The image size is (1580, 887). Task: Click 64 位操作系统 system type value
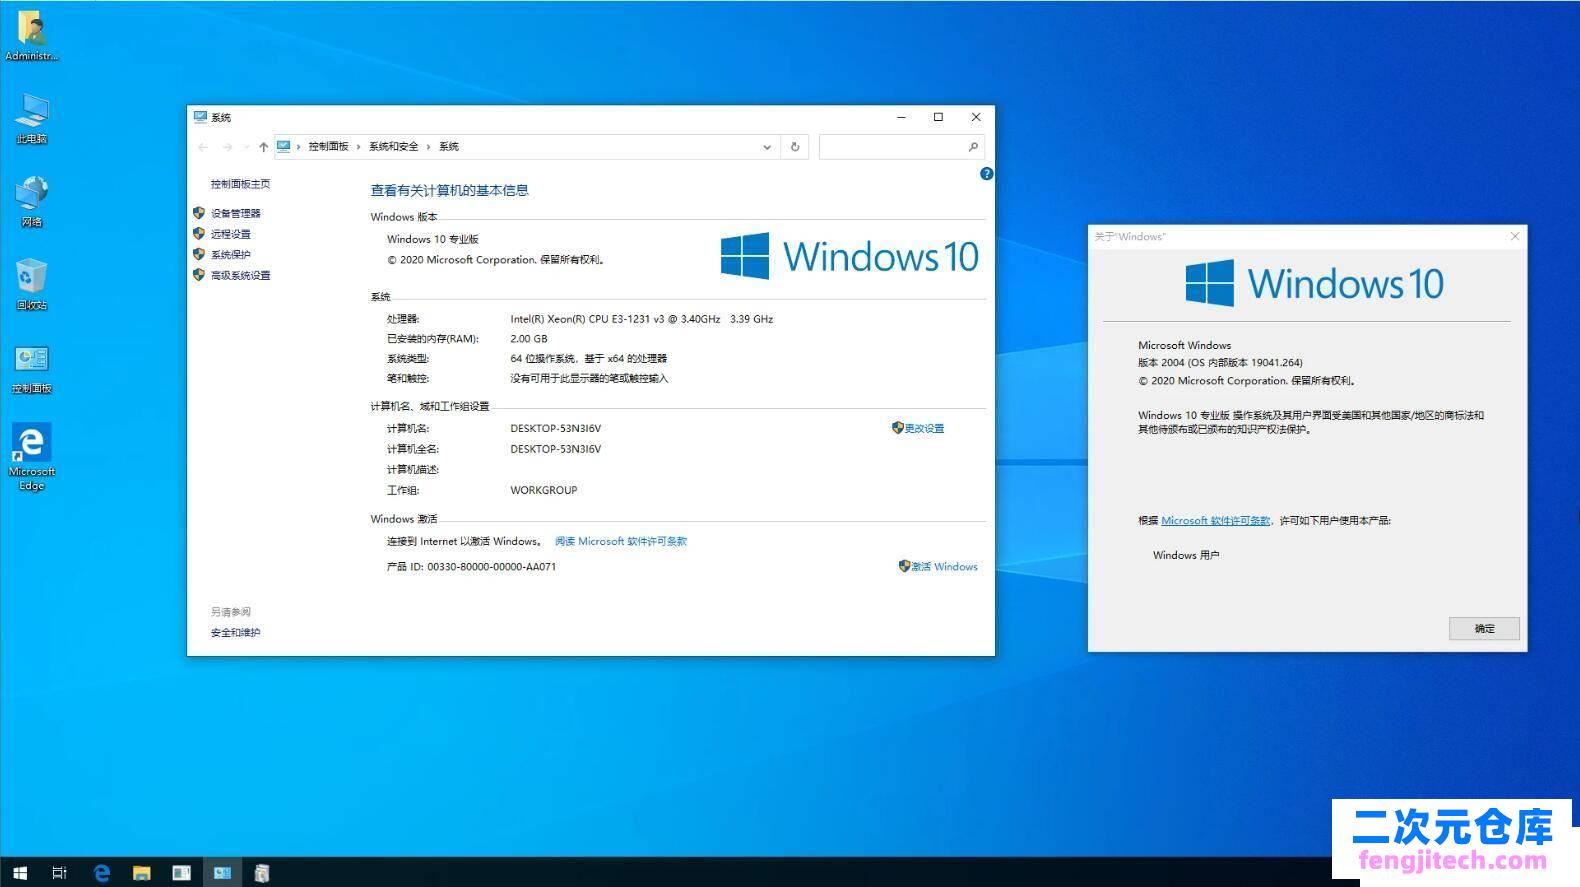click(x=588, y=358)
